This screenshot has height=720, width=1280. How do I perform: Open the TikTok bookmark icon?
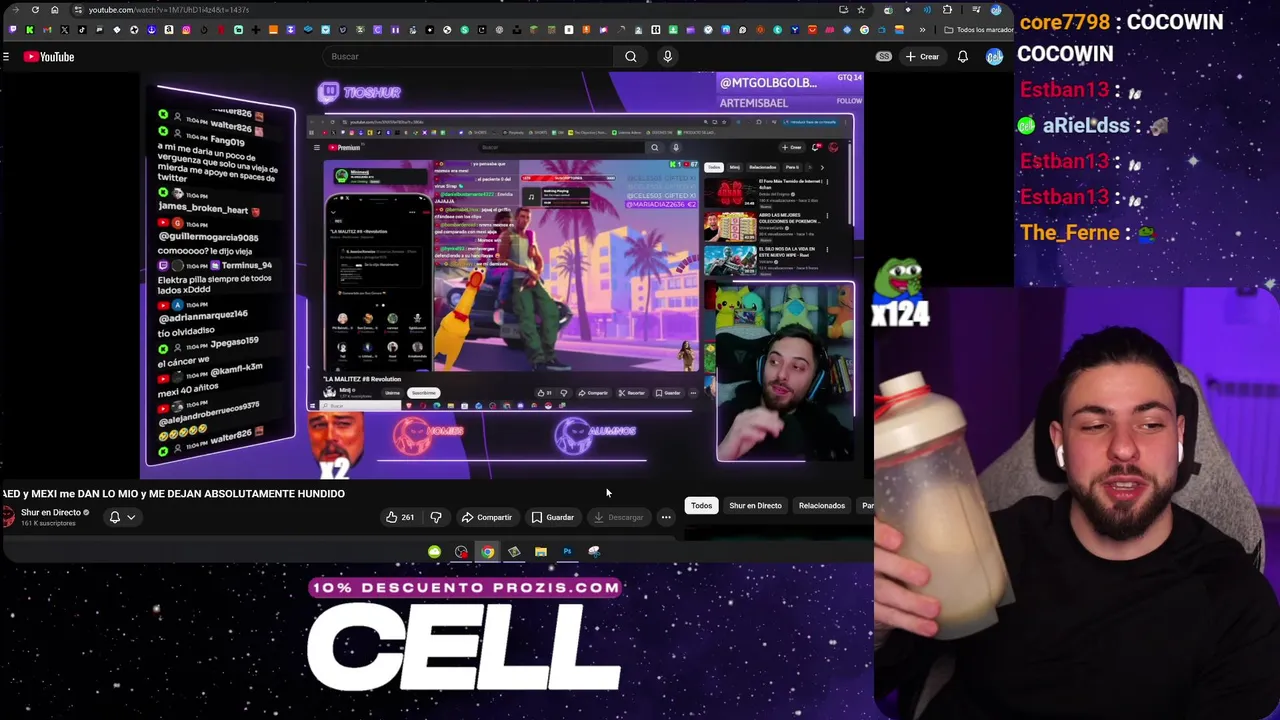pyautogui.click(x=82, y=29)
